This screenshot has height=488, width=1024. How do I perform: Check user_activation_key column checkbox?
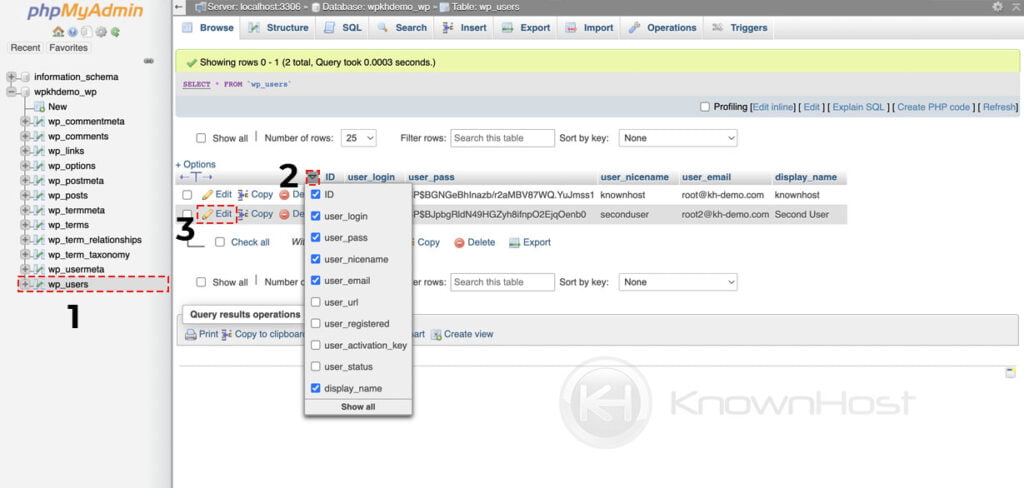click(315, 346)
